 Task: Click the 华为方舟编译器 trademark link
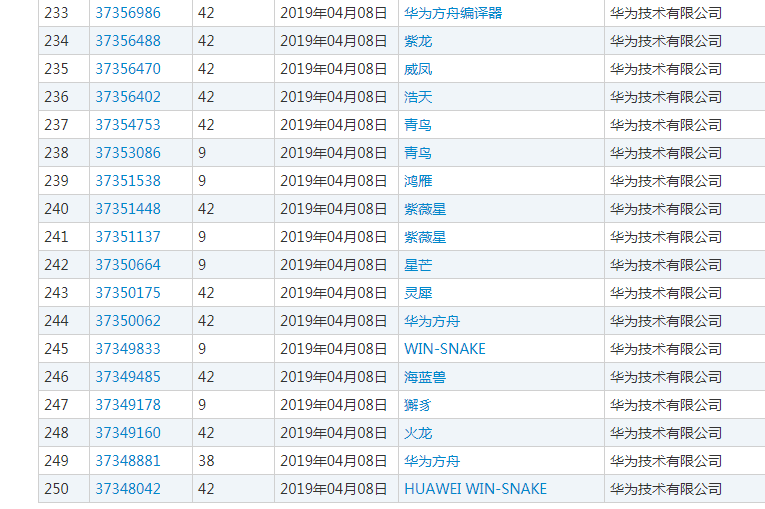(x=453, y=13)
